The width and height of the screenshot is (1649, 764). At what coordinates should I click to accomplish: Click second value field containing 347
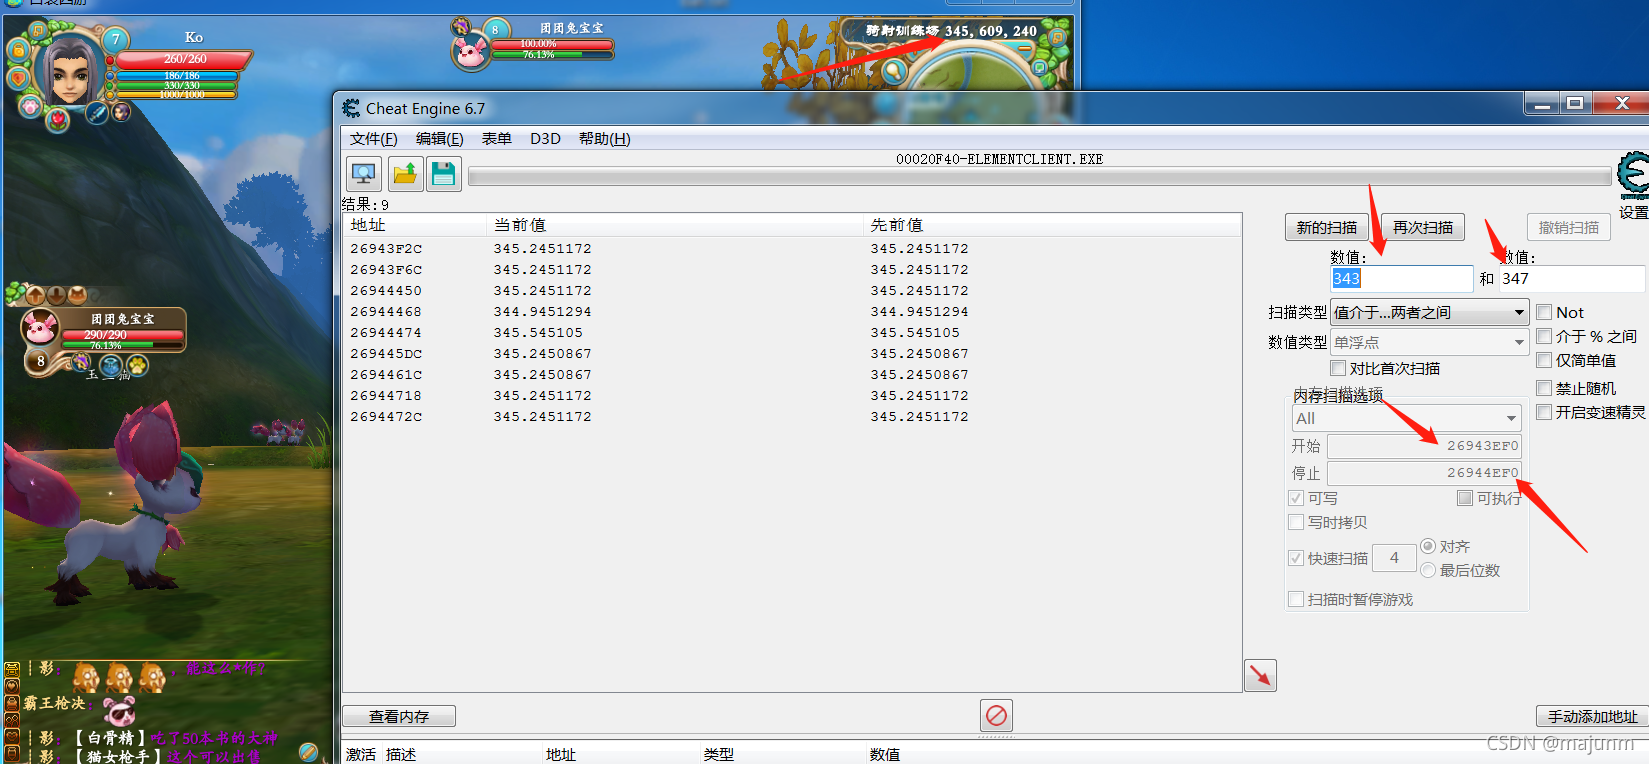[1571, 278]
